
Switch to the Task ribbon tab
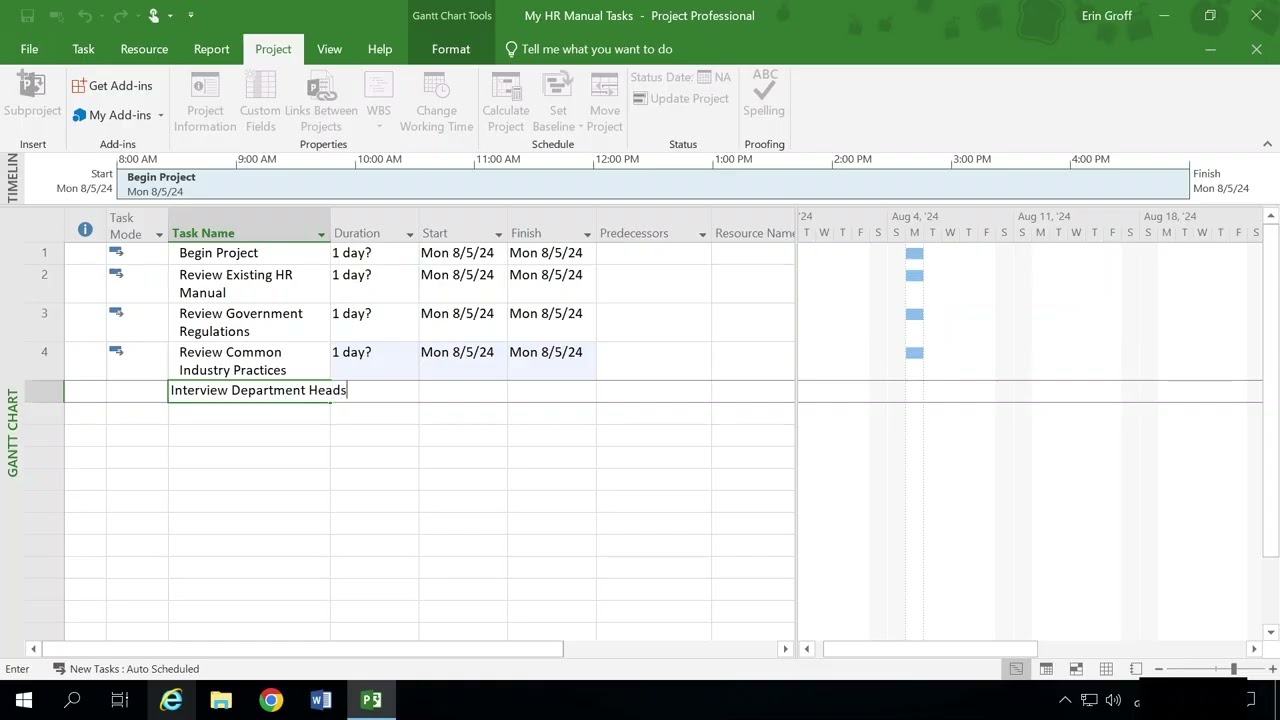coord(83,49)
